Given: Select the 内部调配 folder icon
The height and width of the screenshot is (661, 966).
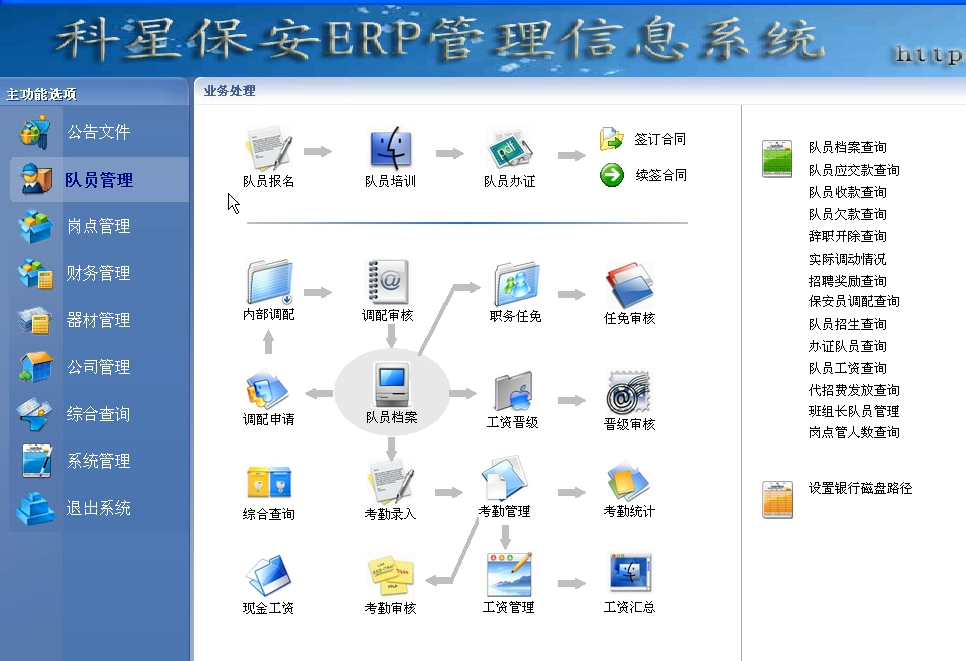Looking at the screenshot, I should (268, 283).
